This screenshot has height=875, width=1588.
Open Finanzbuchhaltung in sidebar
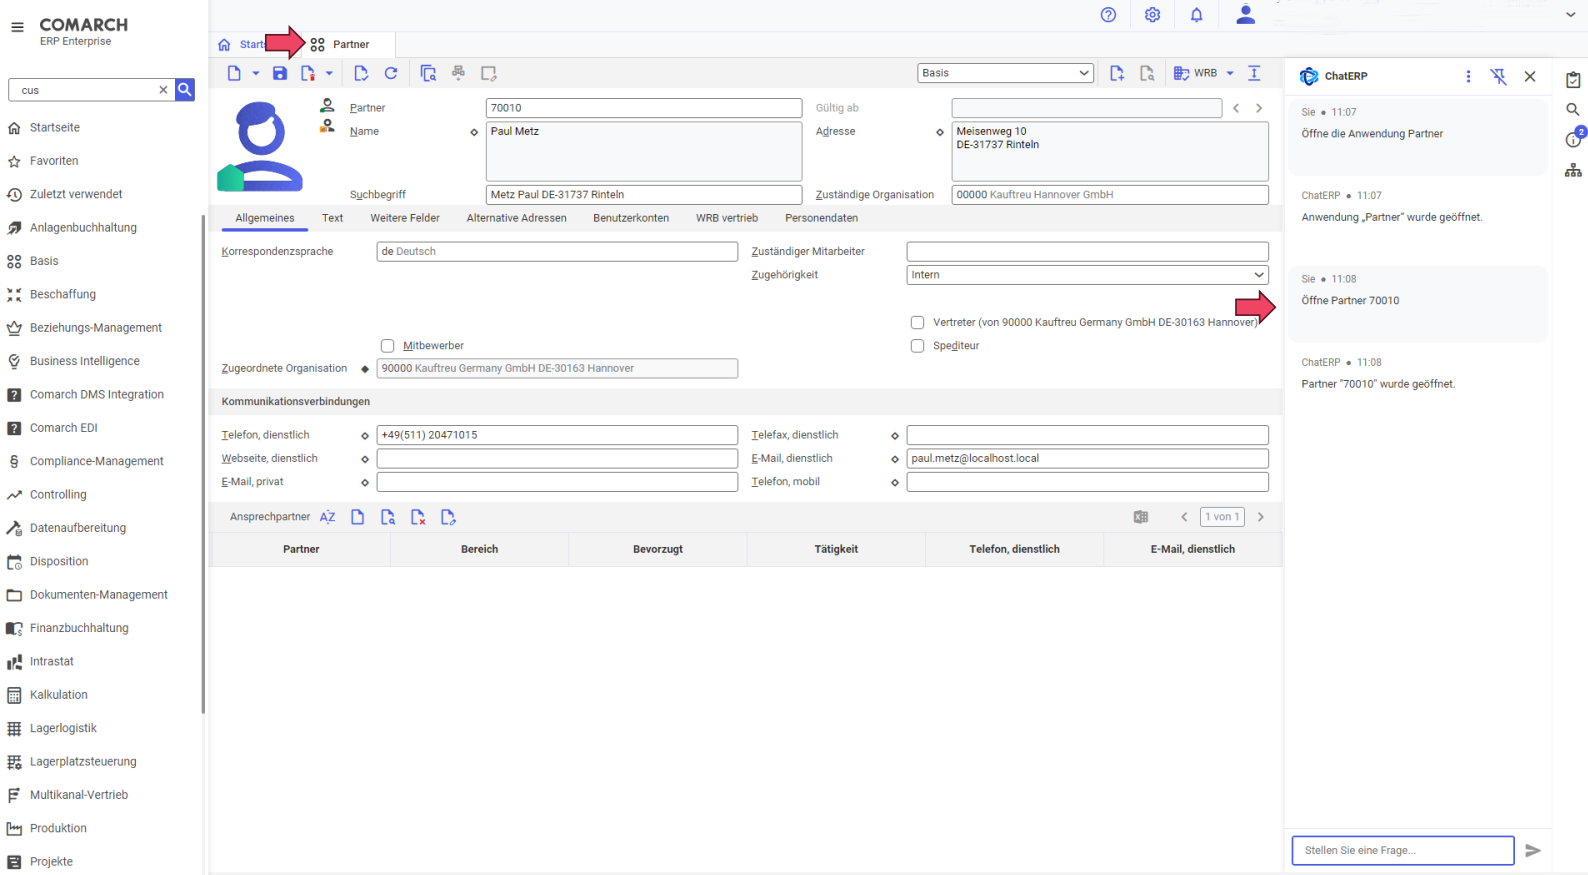click(x=79, y=628)
